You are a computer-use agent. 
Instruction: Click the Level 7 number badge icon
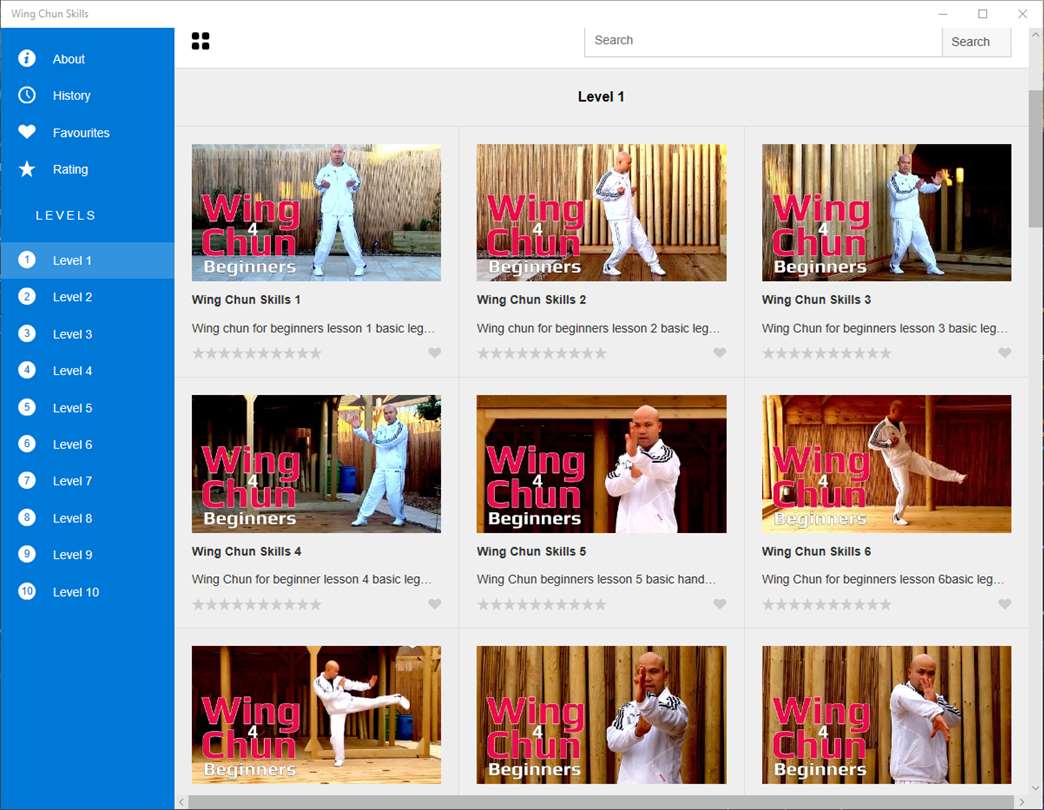click(27, 481)
